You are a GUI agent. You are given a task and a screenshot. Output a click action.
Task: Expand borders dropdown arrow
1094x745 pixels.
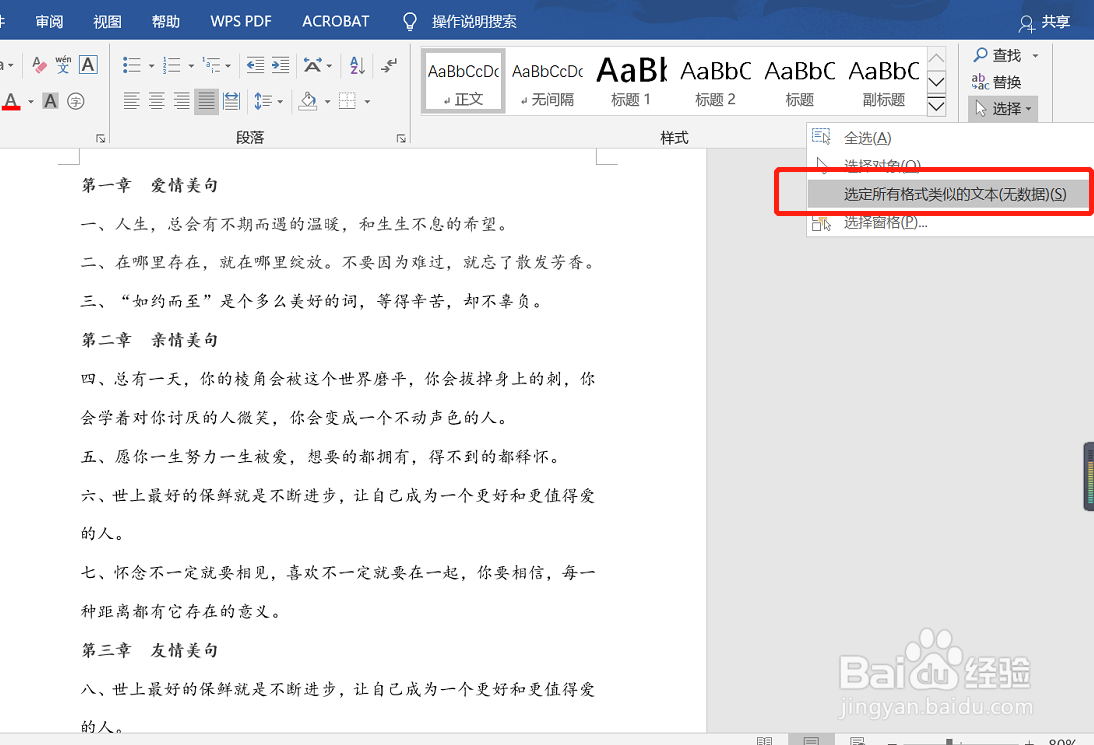point(367,102)
